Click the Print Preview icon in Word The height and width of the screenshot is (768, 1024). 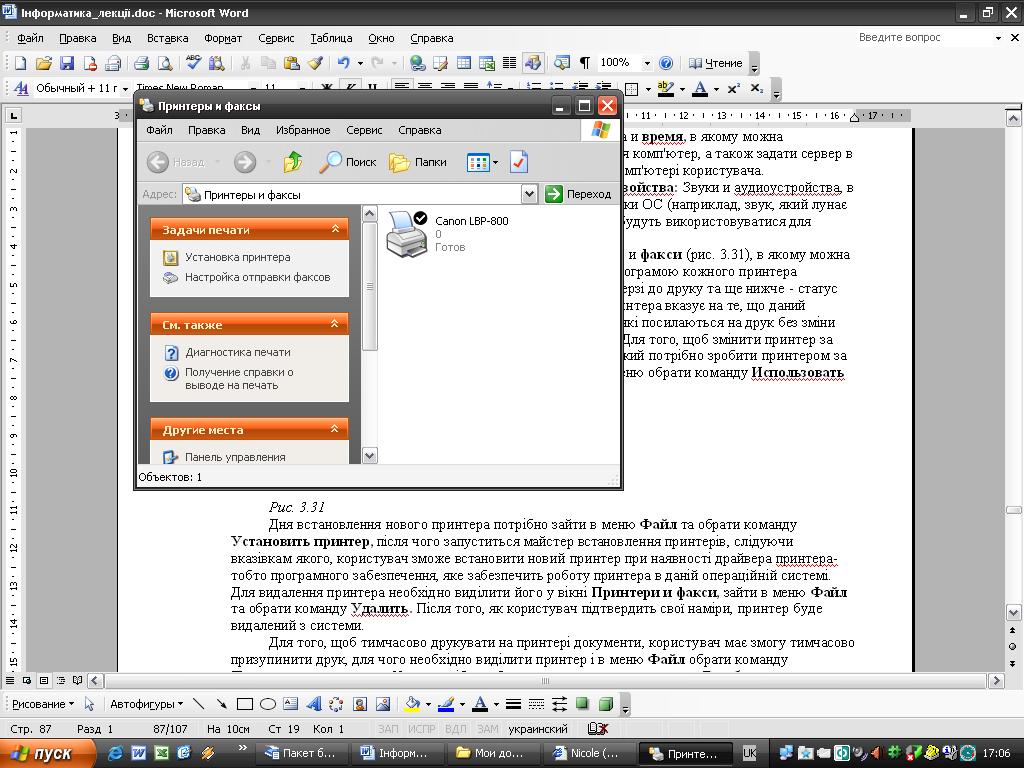(165, 63)
